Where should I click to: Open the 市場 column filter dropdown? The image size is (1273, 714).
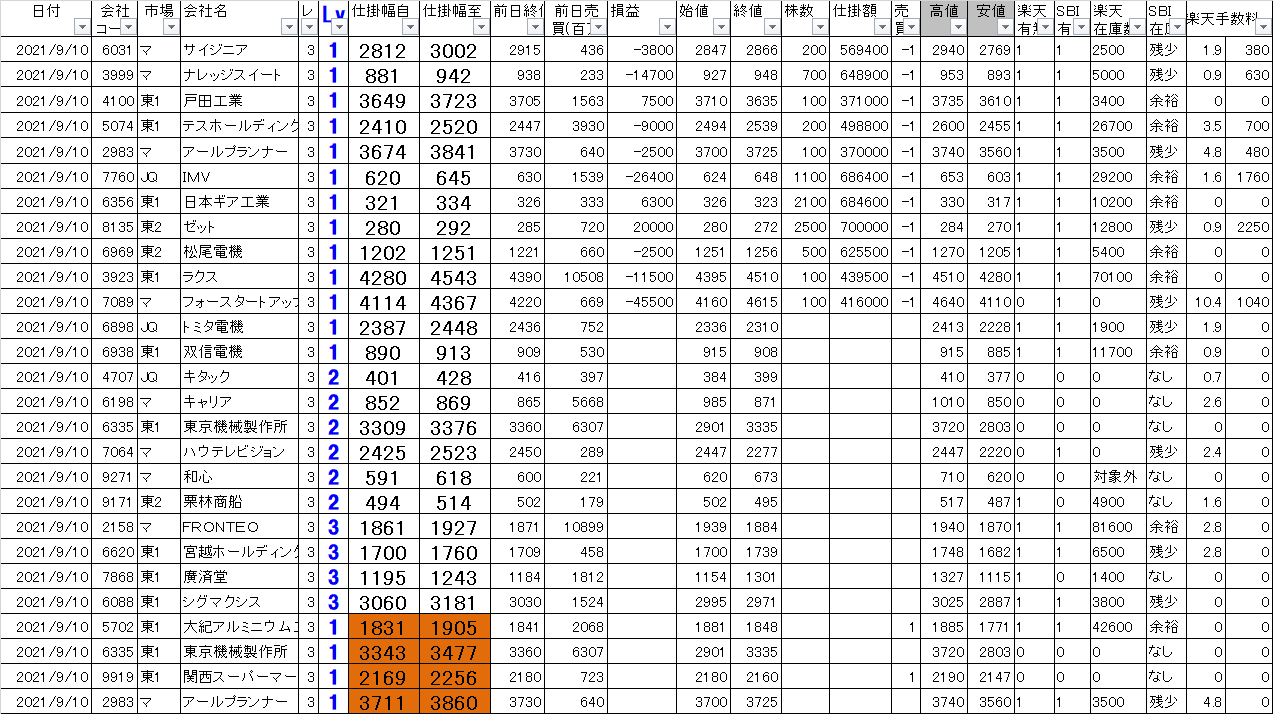coord(170,29)
